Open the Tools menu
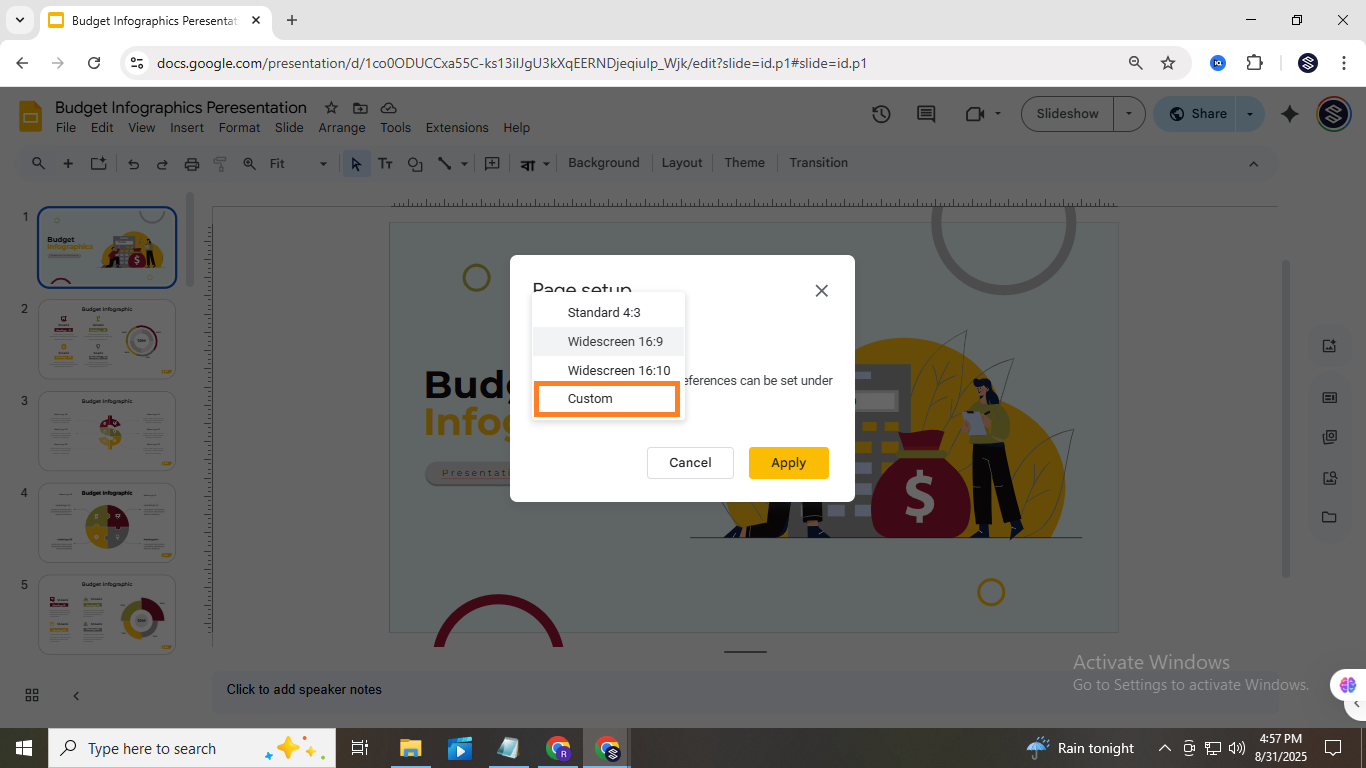The image size is (1366, 768). [x=395, y=128]
